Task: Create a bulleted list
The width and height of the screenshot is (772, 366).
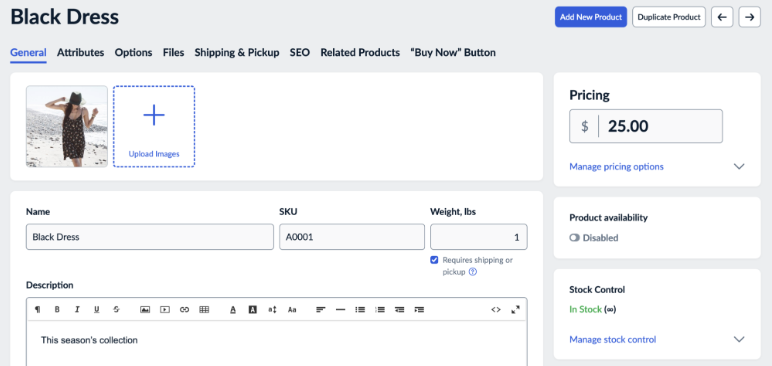Action: 360,309
